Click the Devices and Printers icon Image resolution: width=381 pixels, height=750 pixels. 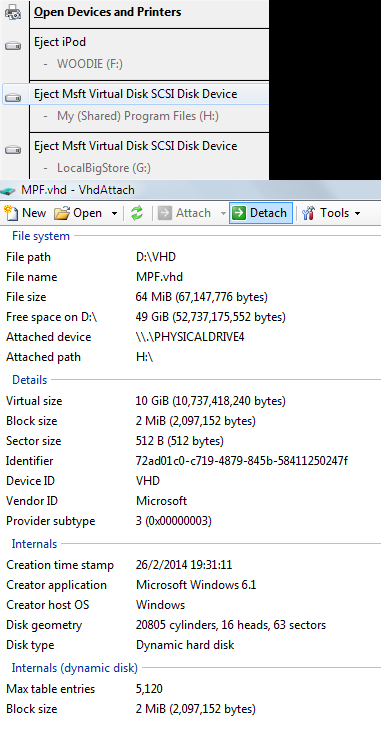(x=13, y=12)
